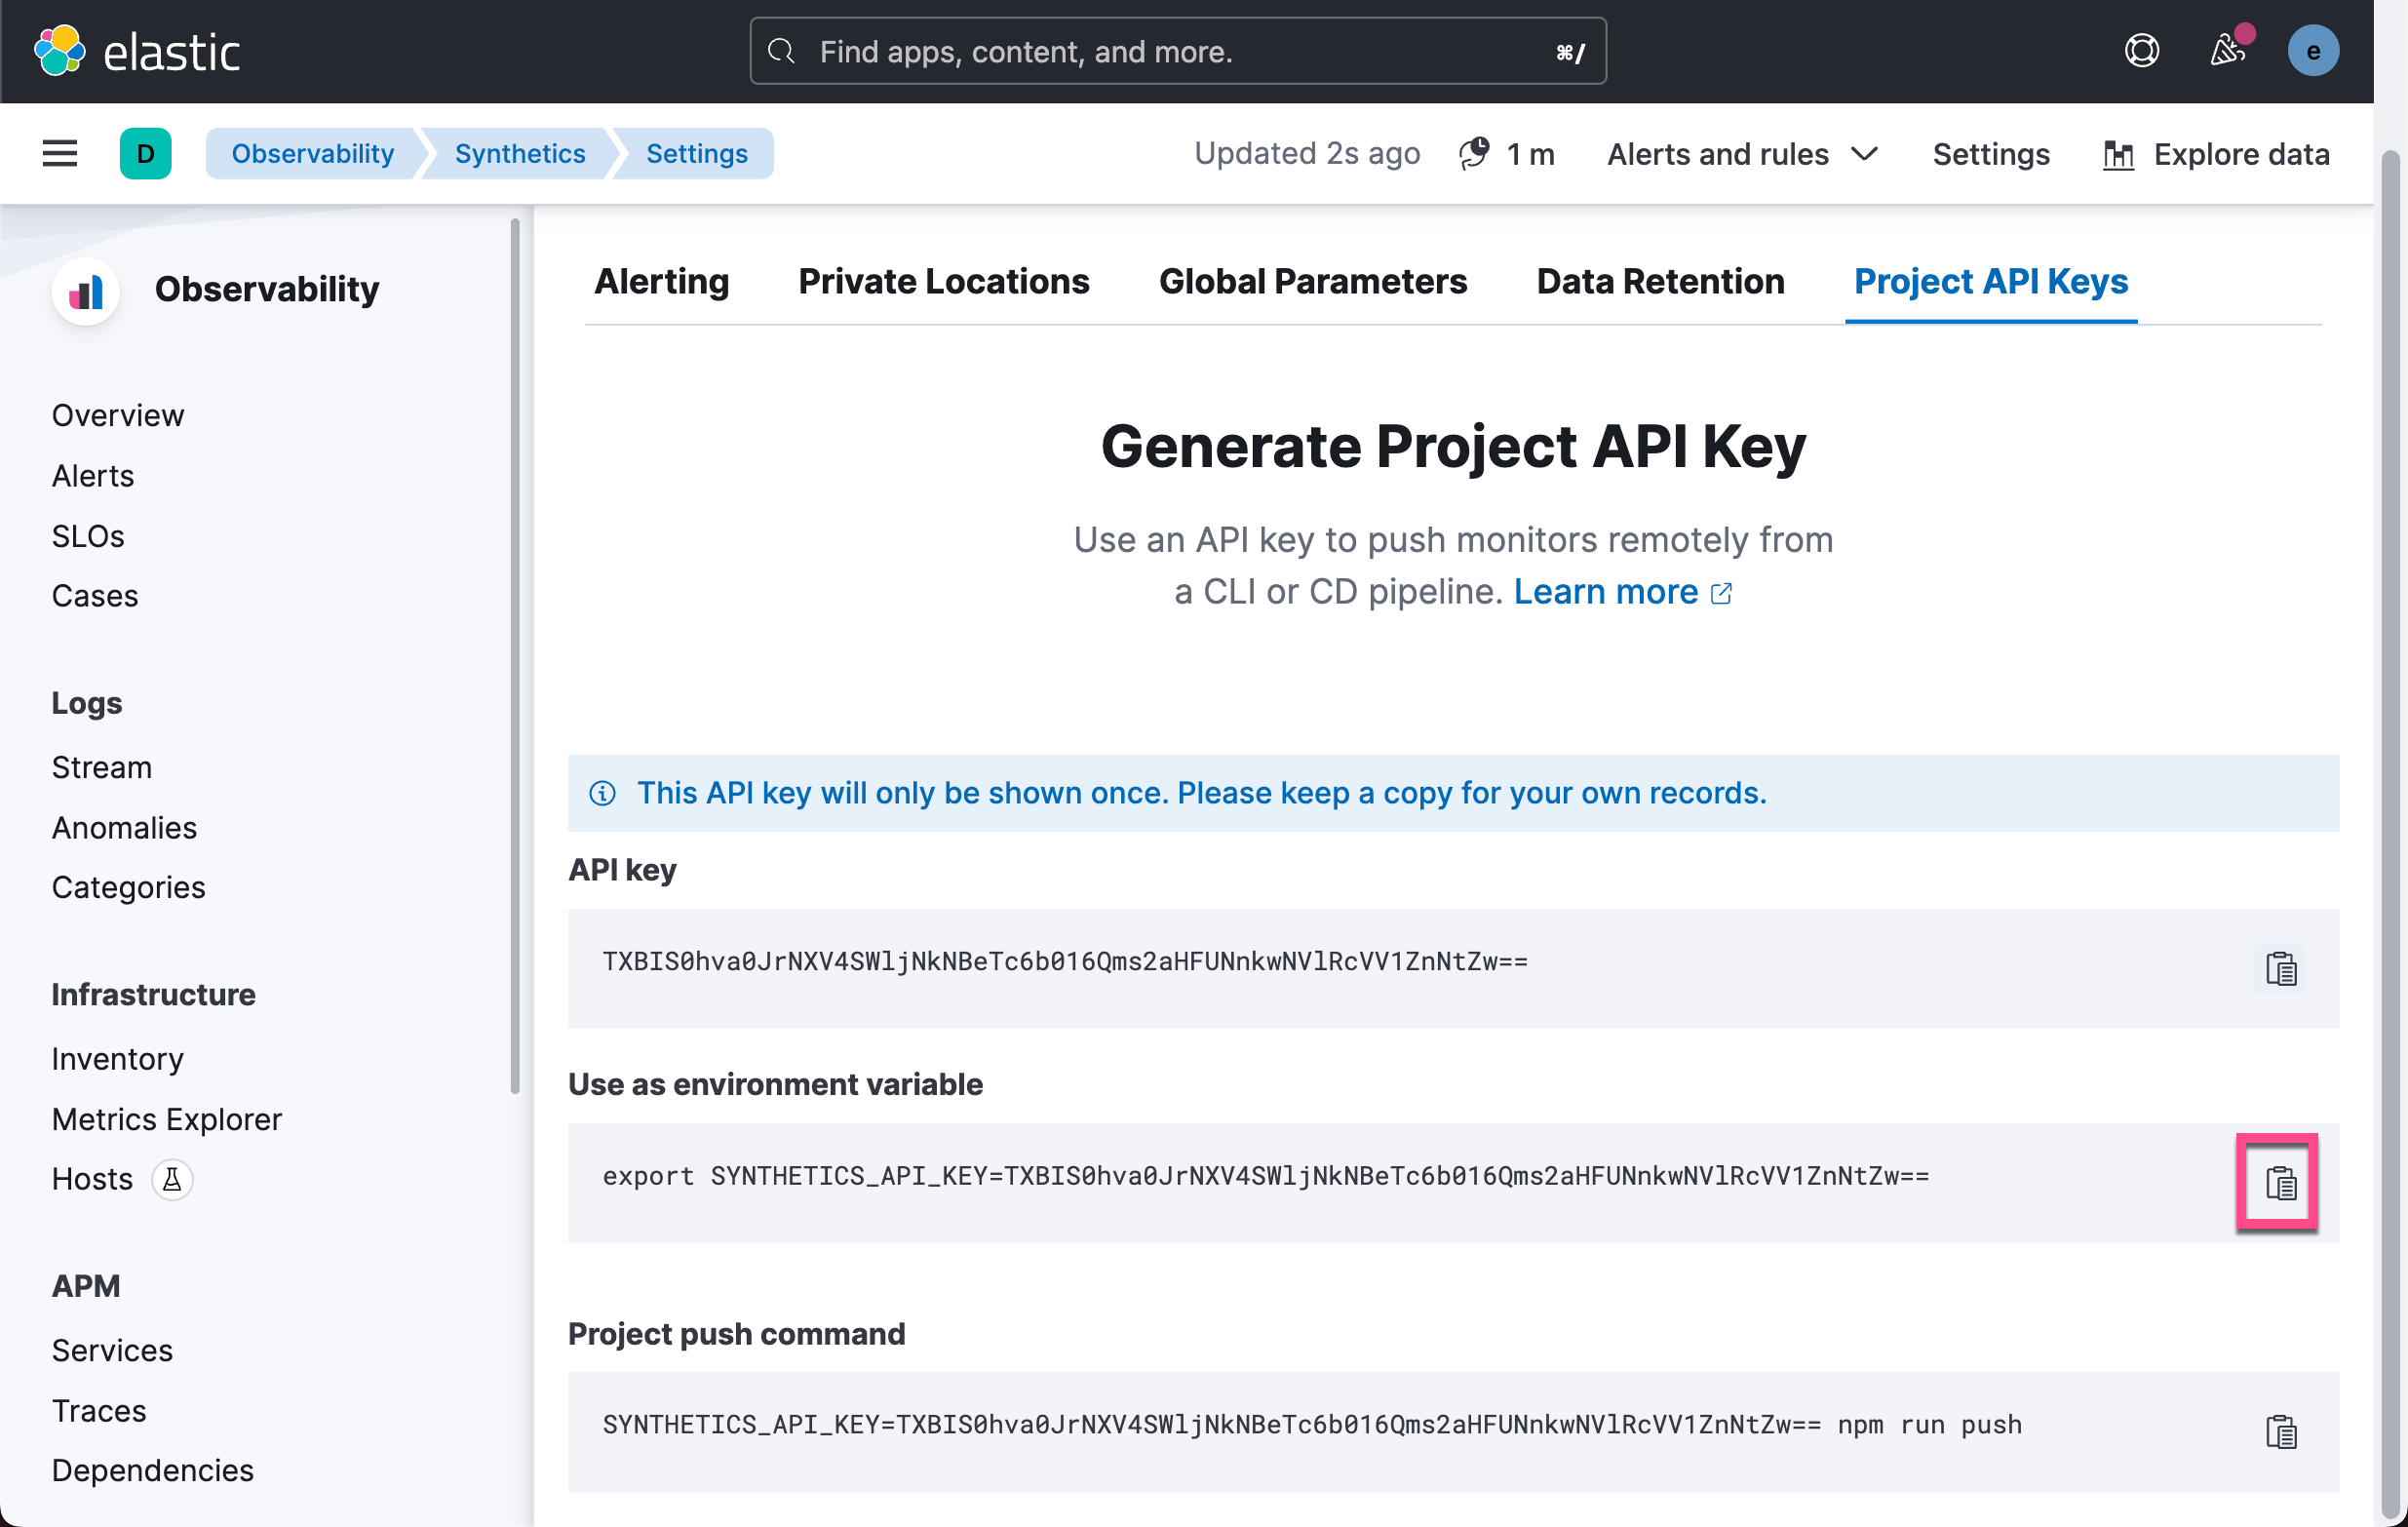This screenshot has width=2408, height=1527.
Task: Copy the API key to clipboard
Action: [2280, 968]
